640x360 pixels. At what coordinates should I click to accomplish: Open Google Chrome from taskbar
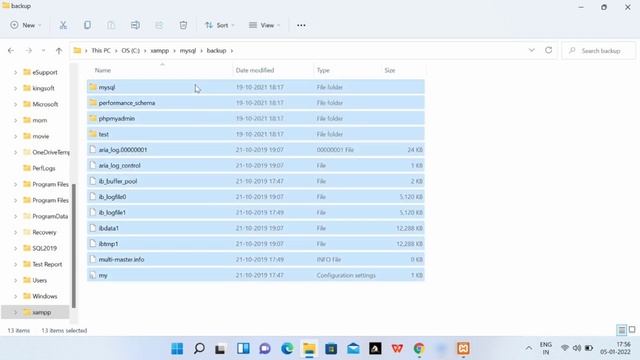(419, 349)
